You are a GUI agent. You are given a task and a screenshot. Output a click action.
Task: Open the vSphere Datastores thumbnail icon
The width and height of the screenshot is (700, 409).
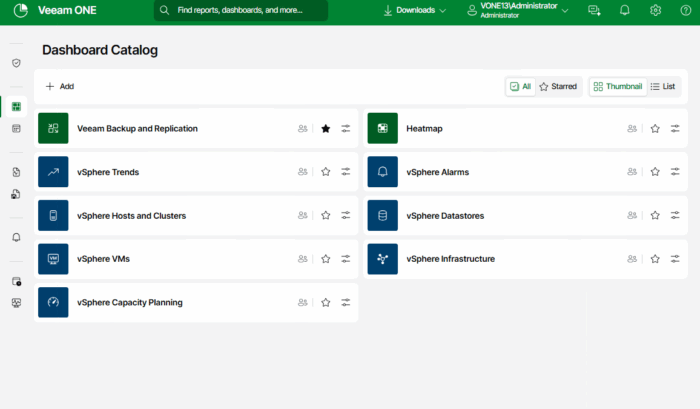point(383,215)
